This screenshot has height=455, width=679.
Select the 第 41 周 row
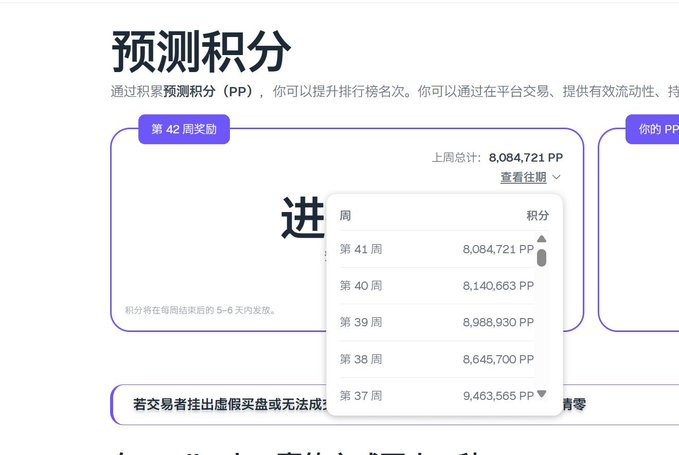pos(436,249)
